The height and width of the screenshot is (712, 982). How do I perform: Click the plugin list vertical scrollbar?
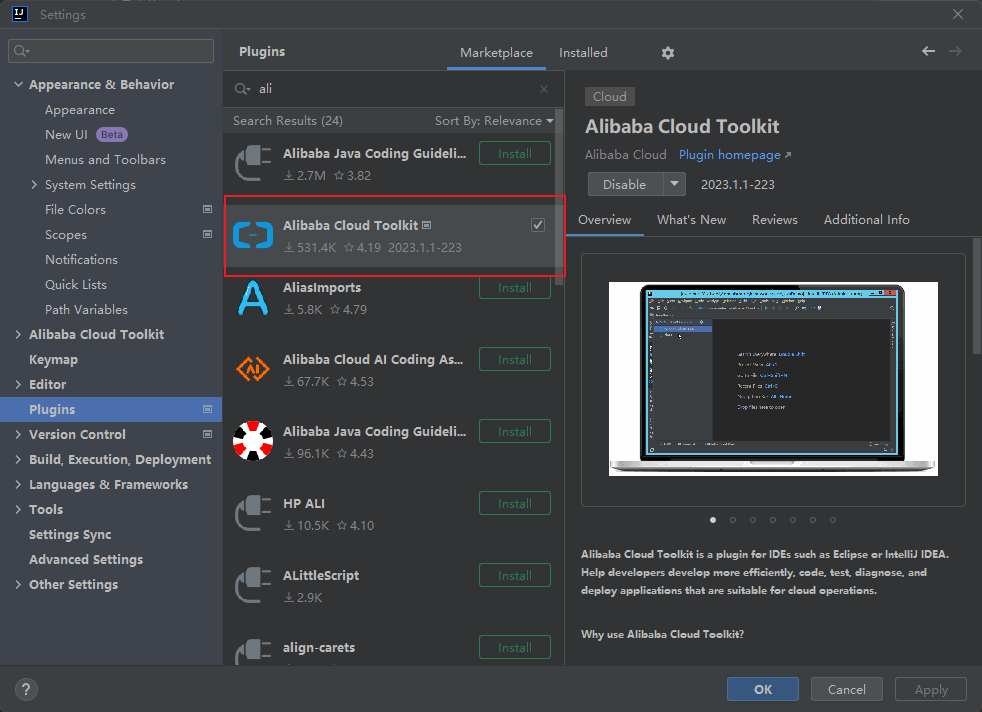coord(559,197)
